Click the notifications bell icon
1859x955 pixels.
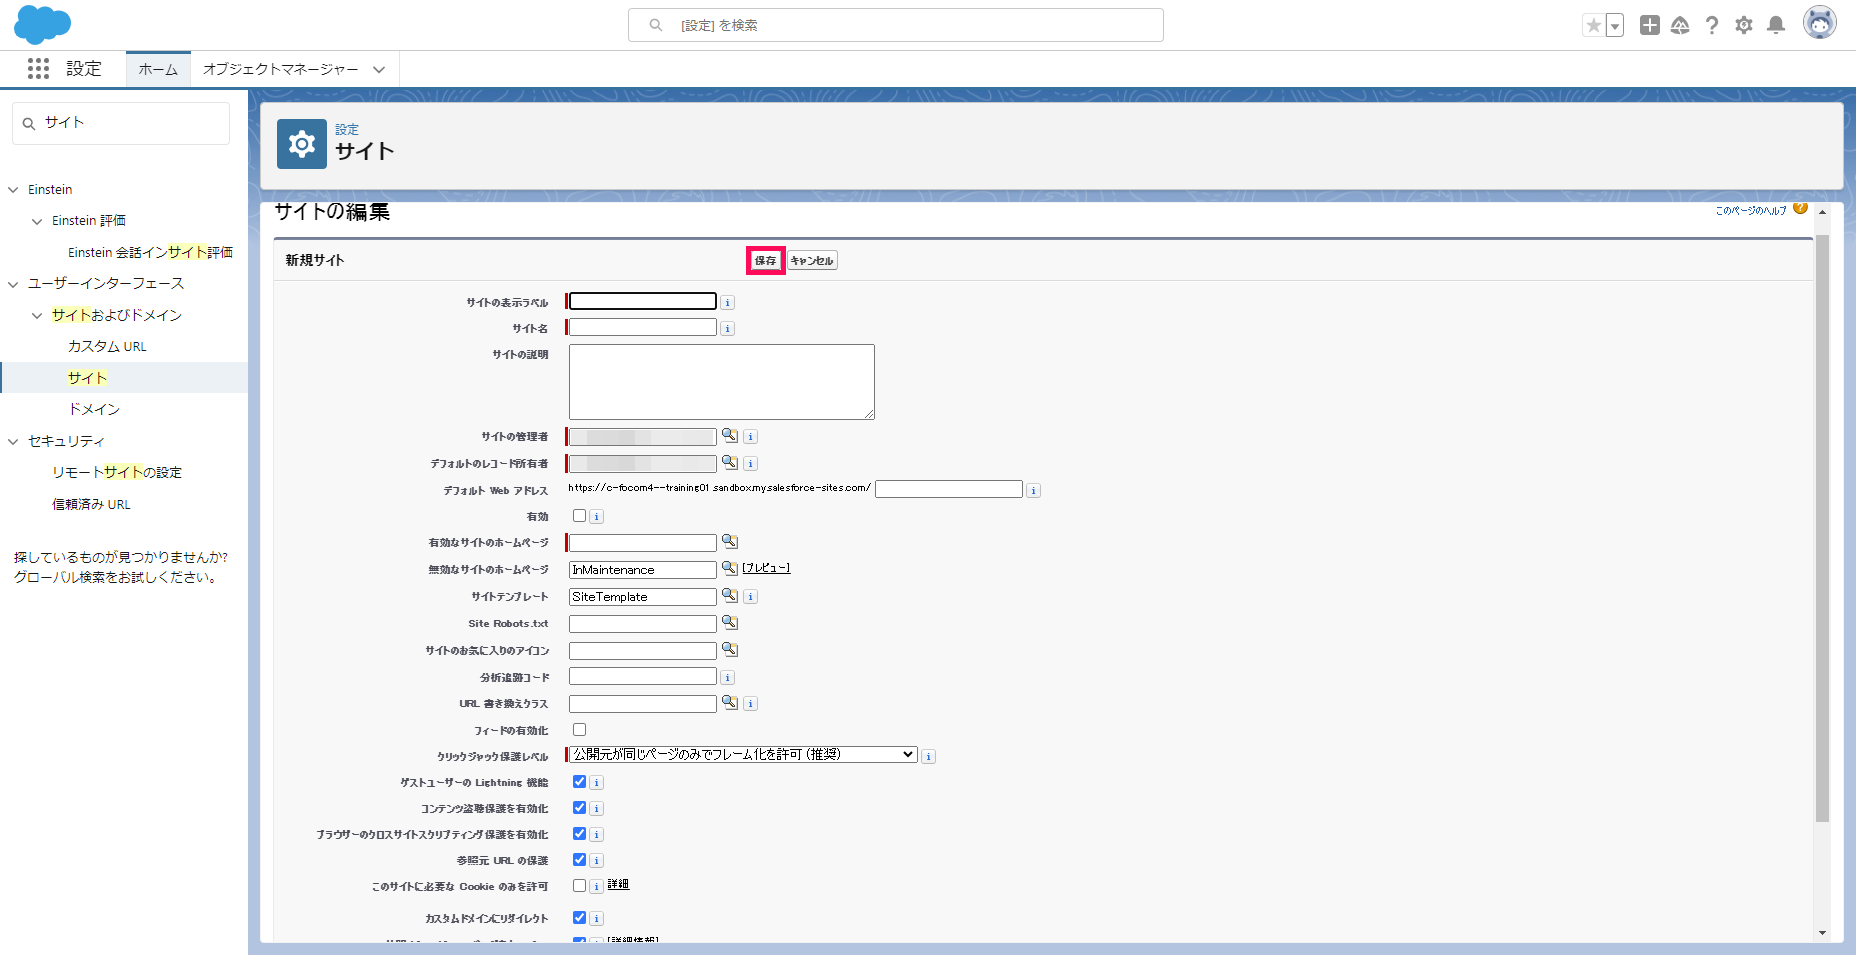click(x=1776, y=25)
